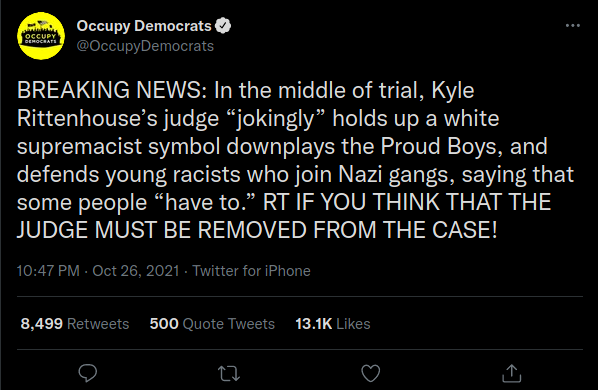
Task: Click the BREAKING NEWS opening tweet line
Action: tap(246, 90)
